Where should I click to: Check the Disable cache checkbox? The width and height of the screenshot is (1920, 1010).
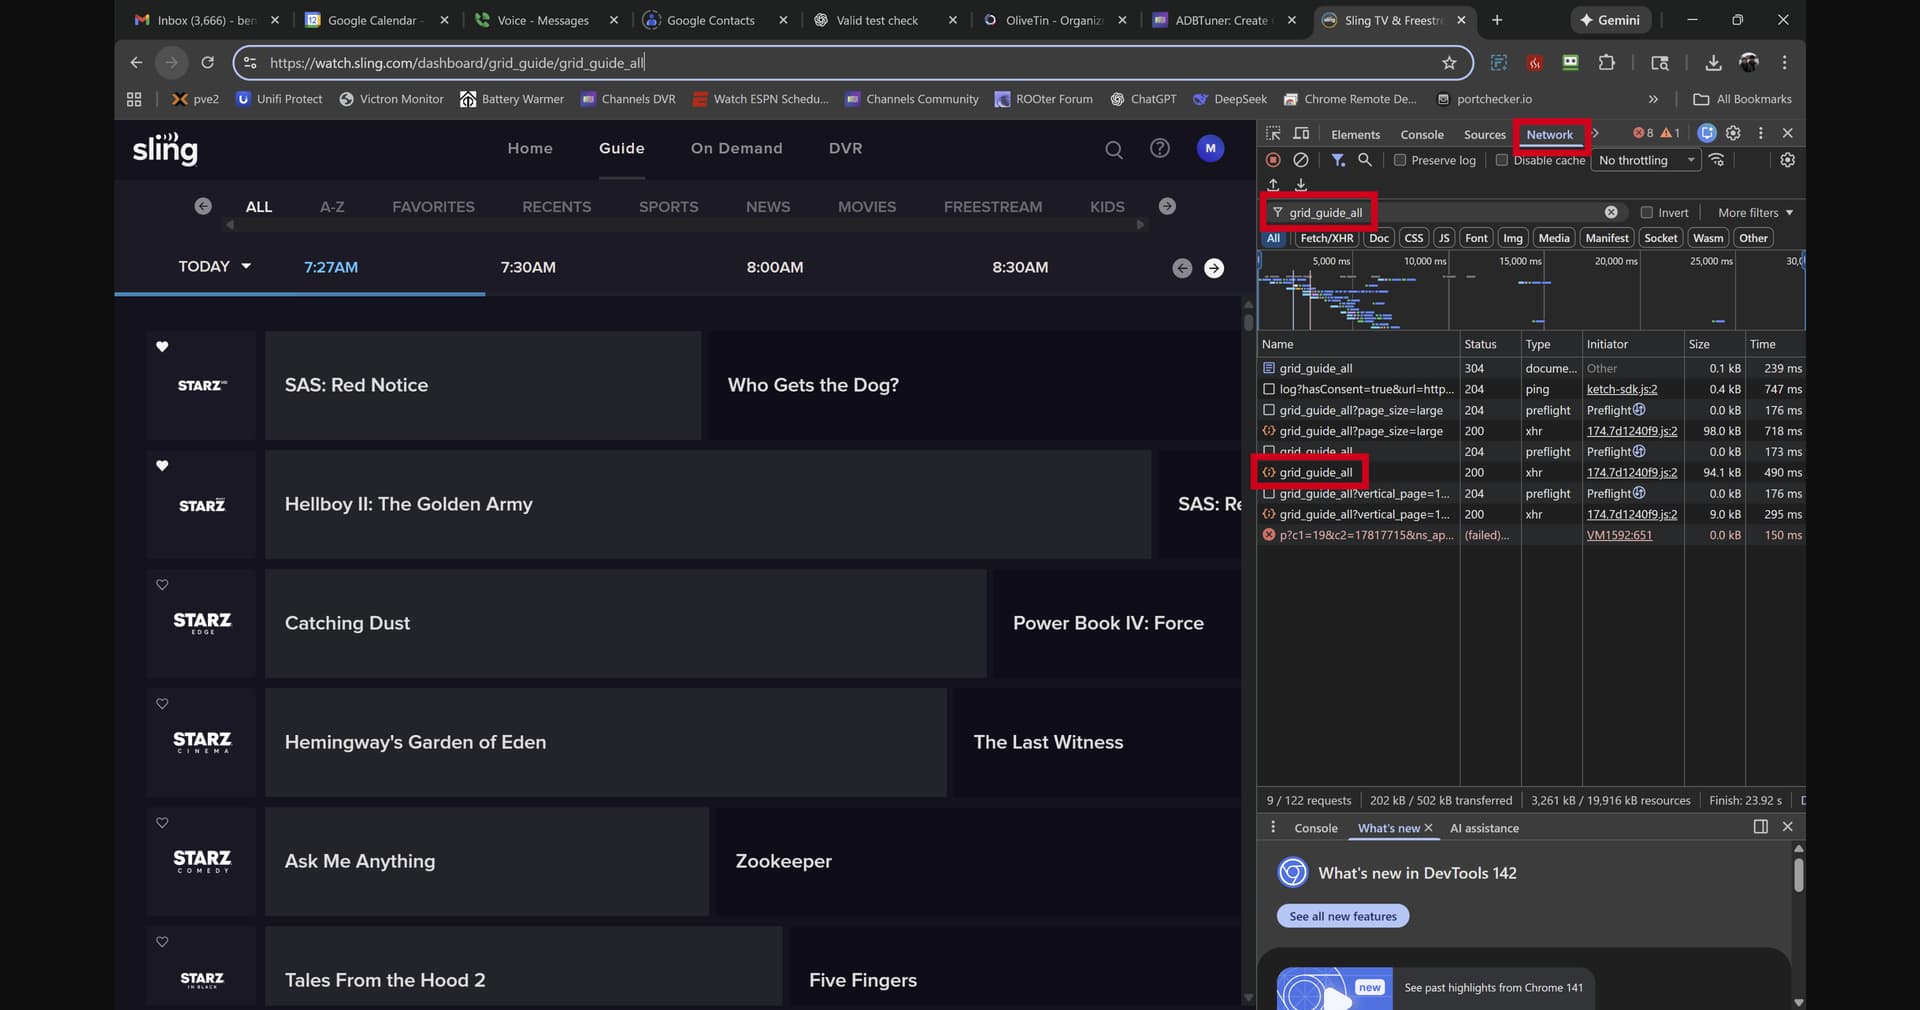click(x=1501, y=160)
